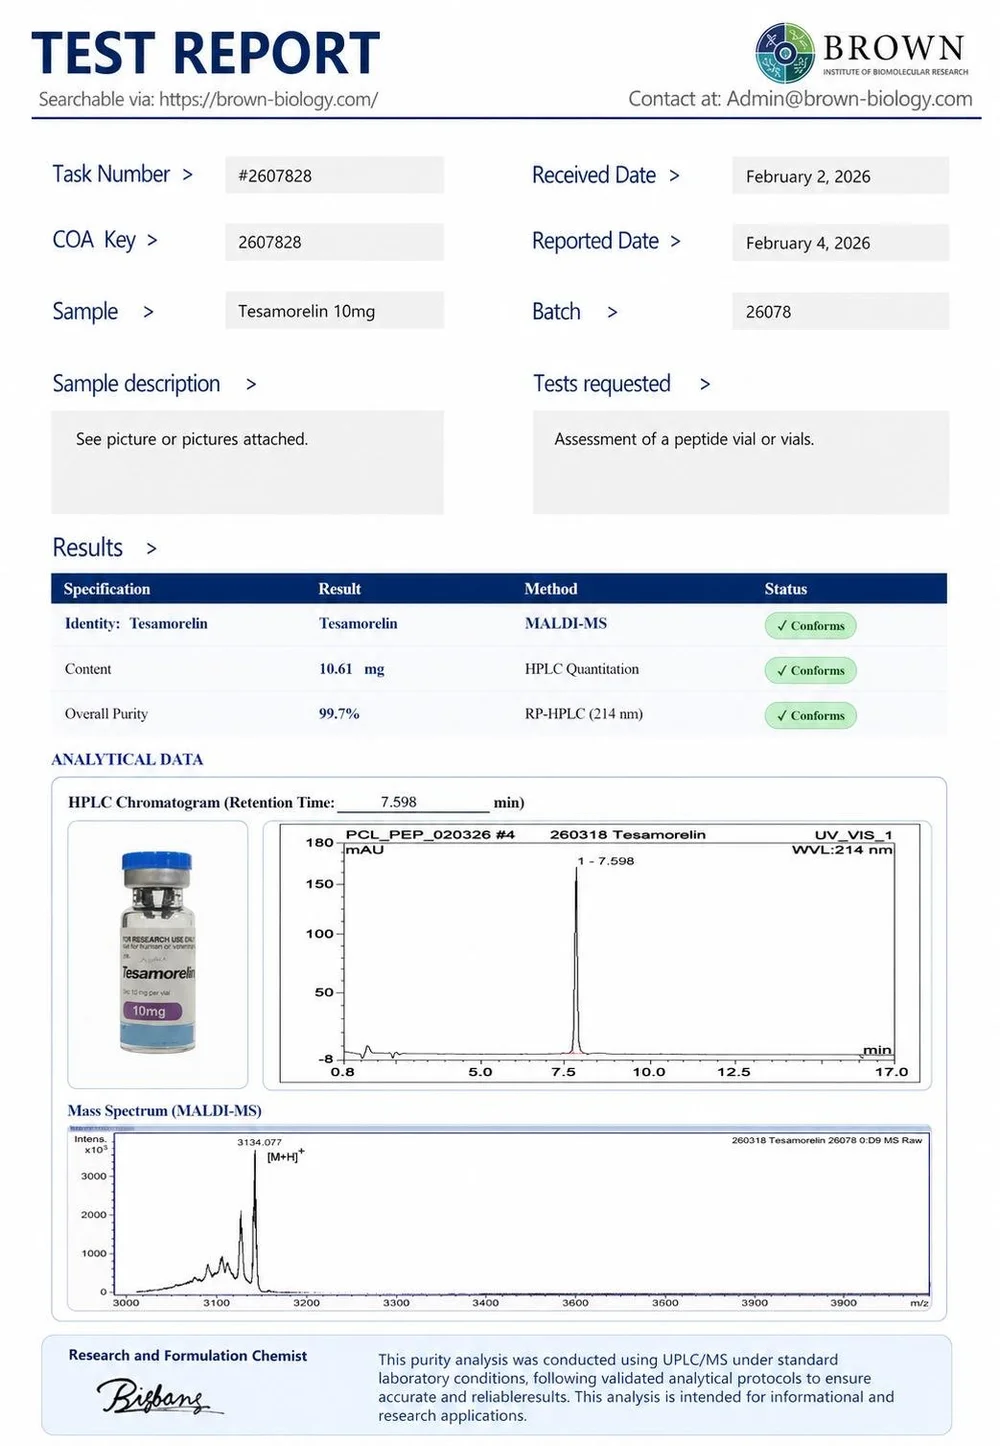This screenshot has height=1446, width=1000.
Task: Click the Method column header
Action: 551,589
